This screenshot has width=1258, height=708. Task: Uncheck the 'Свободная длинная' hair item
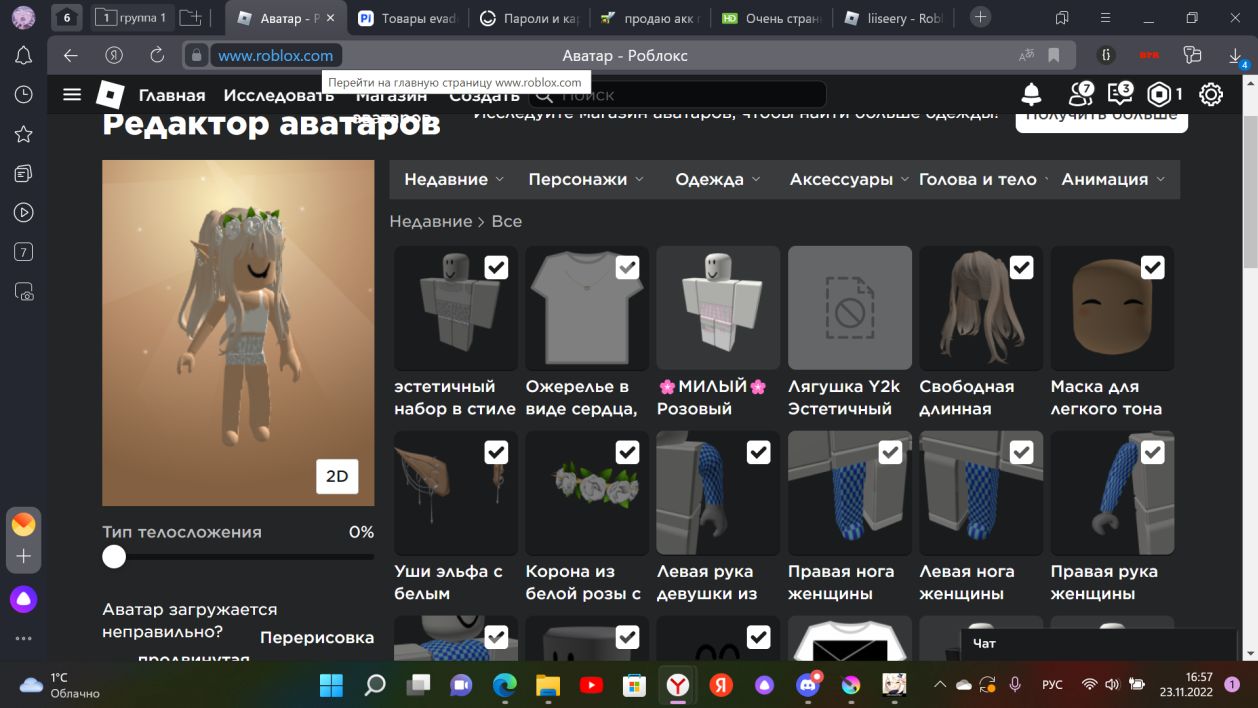coord(1021,267)
